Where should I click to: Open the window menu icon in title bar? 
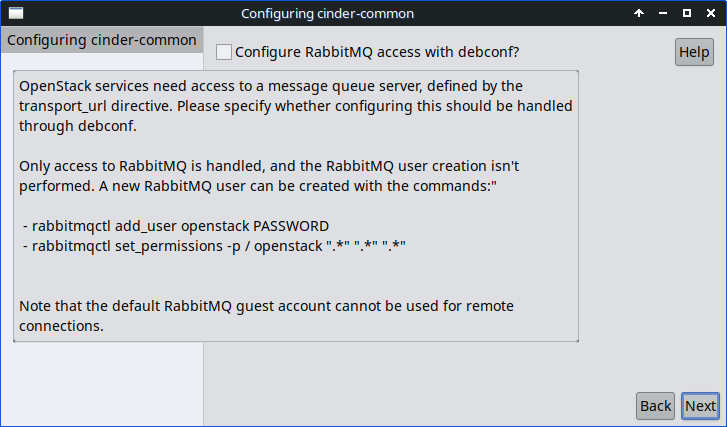pos(16,13)
